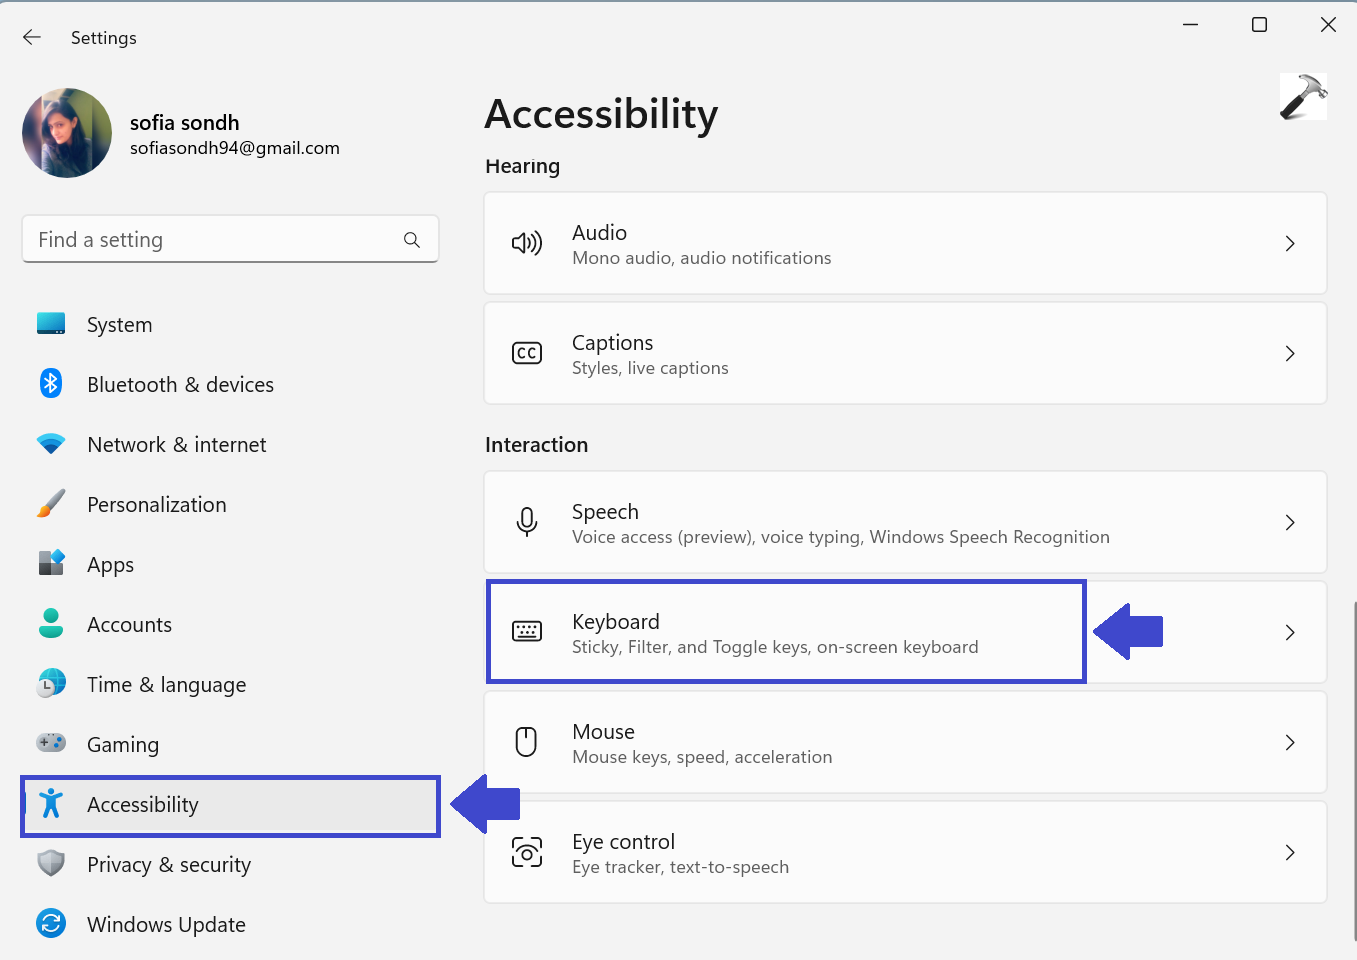
Task: Click the Personalization paintbrush icon
Action: [51, 504]
